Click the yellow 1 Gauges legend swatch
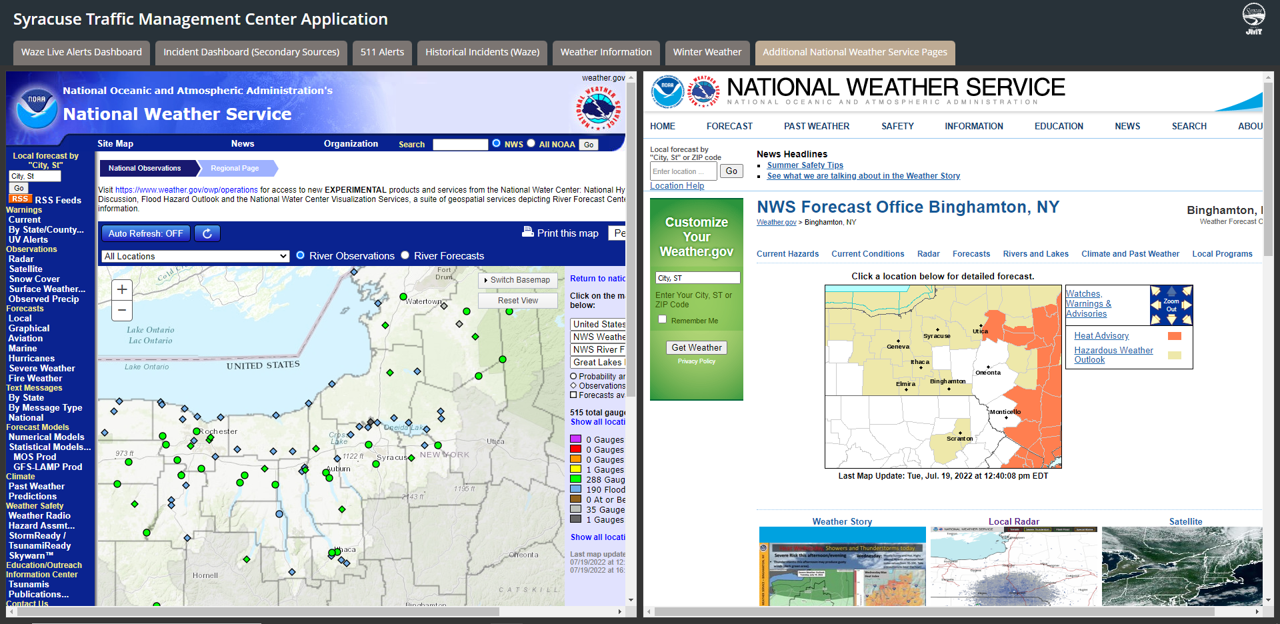The width and height of the screenshot is (1280, 624). tap(576, 470)
